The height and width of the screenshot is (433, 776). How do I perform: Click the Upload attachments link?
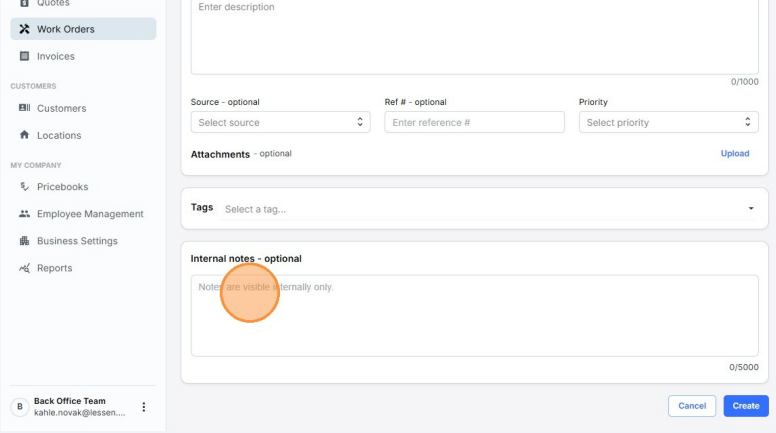tap(735, 154)
